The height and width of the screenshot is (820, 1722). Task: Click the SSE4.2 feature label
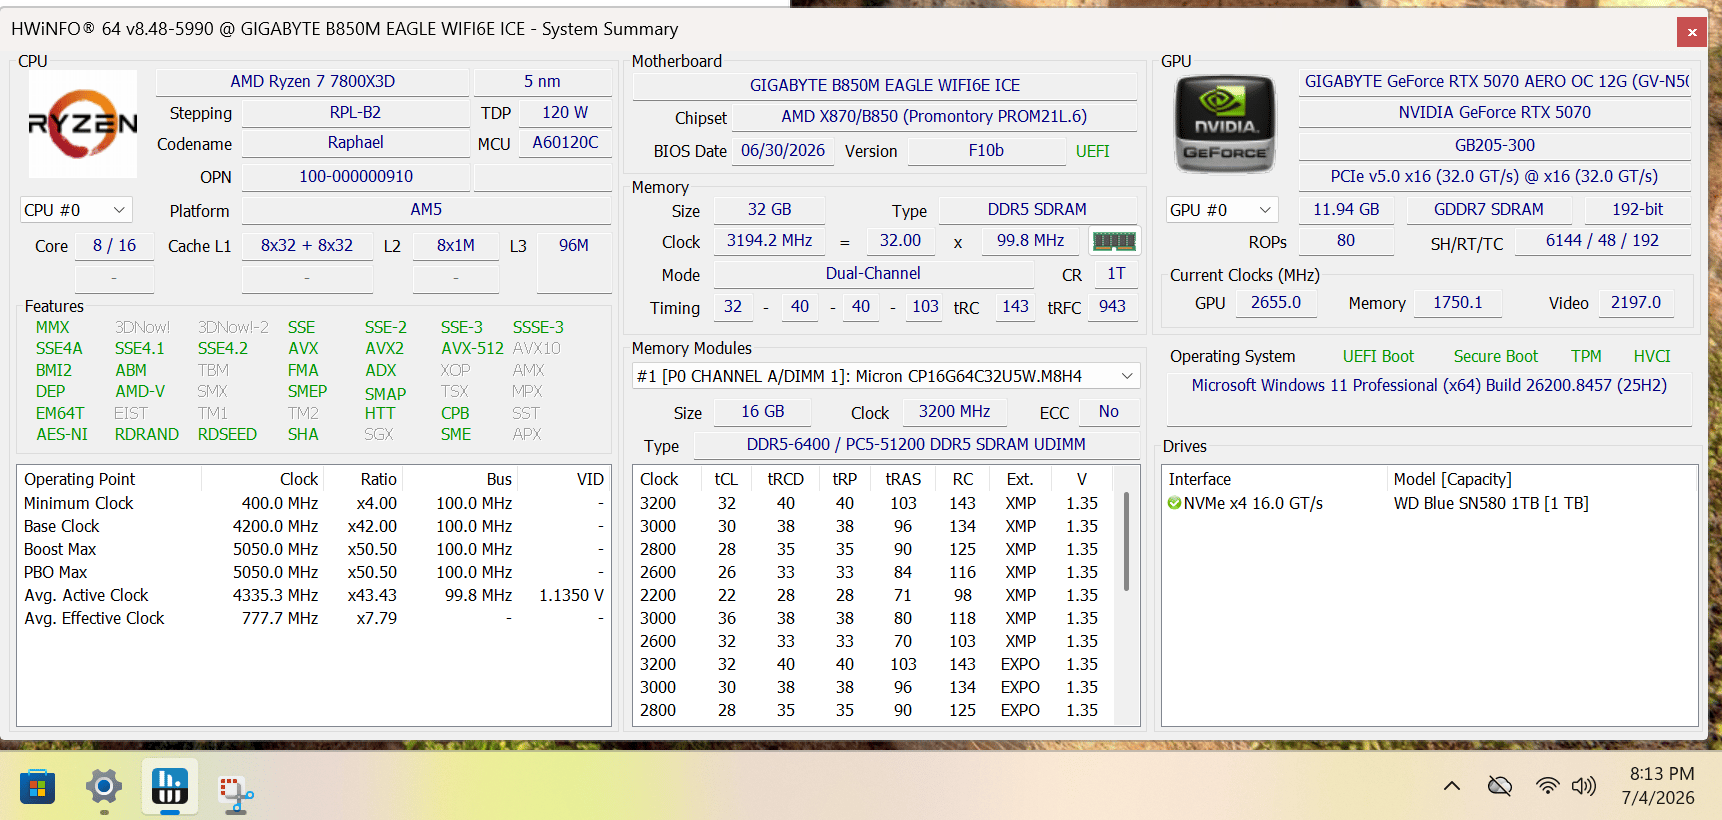[x=222, y=348]
